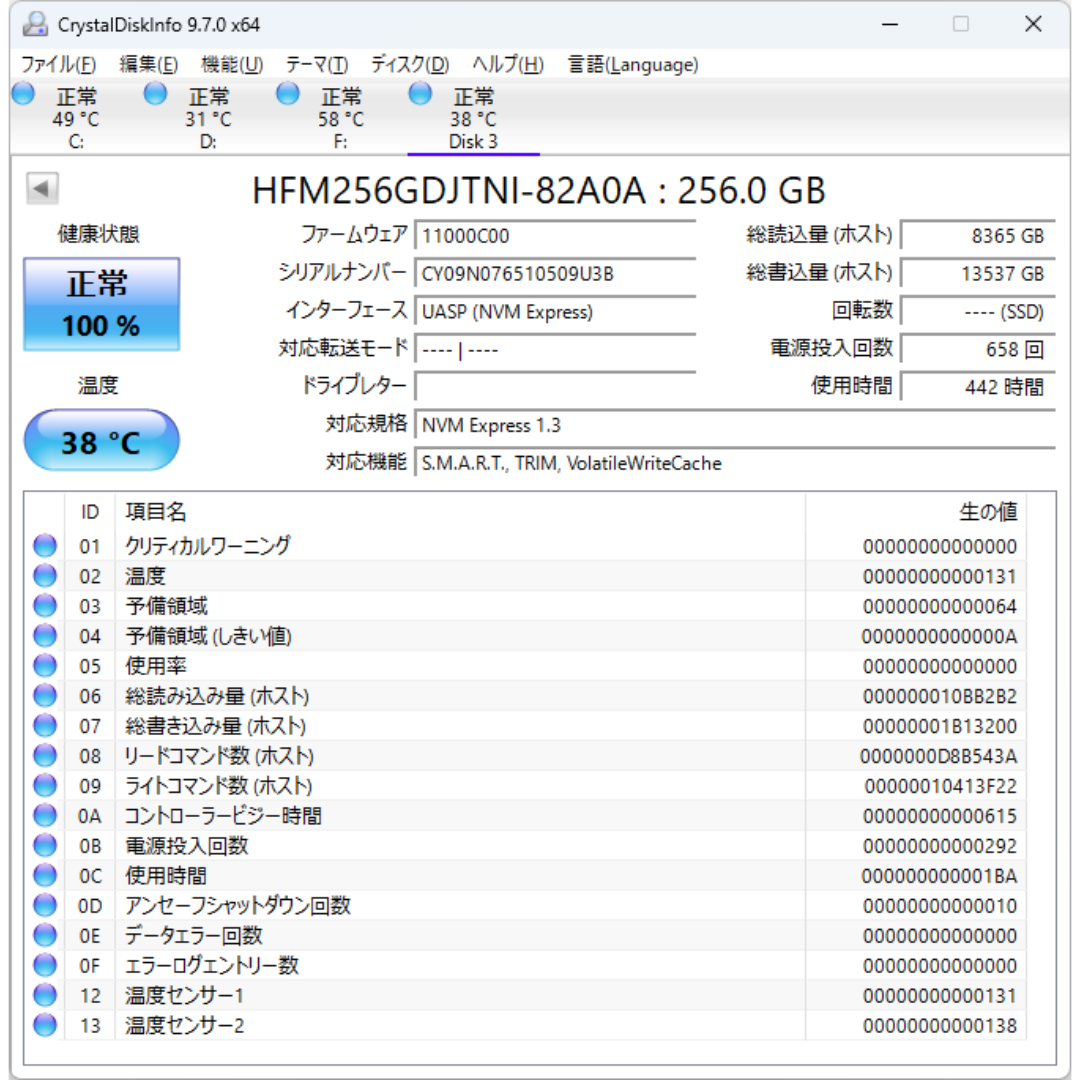Open the テーマ(T) menu
The height and width of the screenshot is (1080, 1080).
317,65
